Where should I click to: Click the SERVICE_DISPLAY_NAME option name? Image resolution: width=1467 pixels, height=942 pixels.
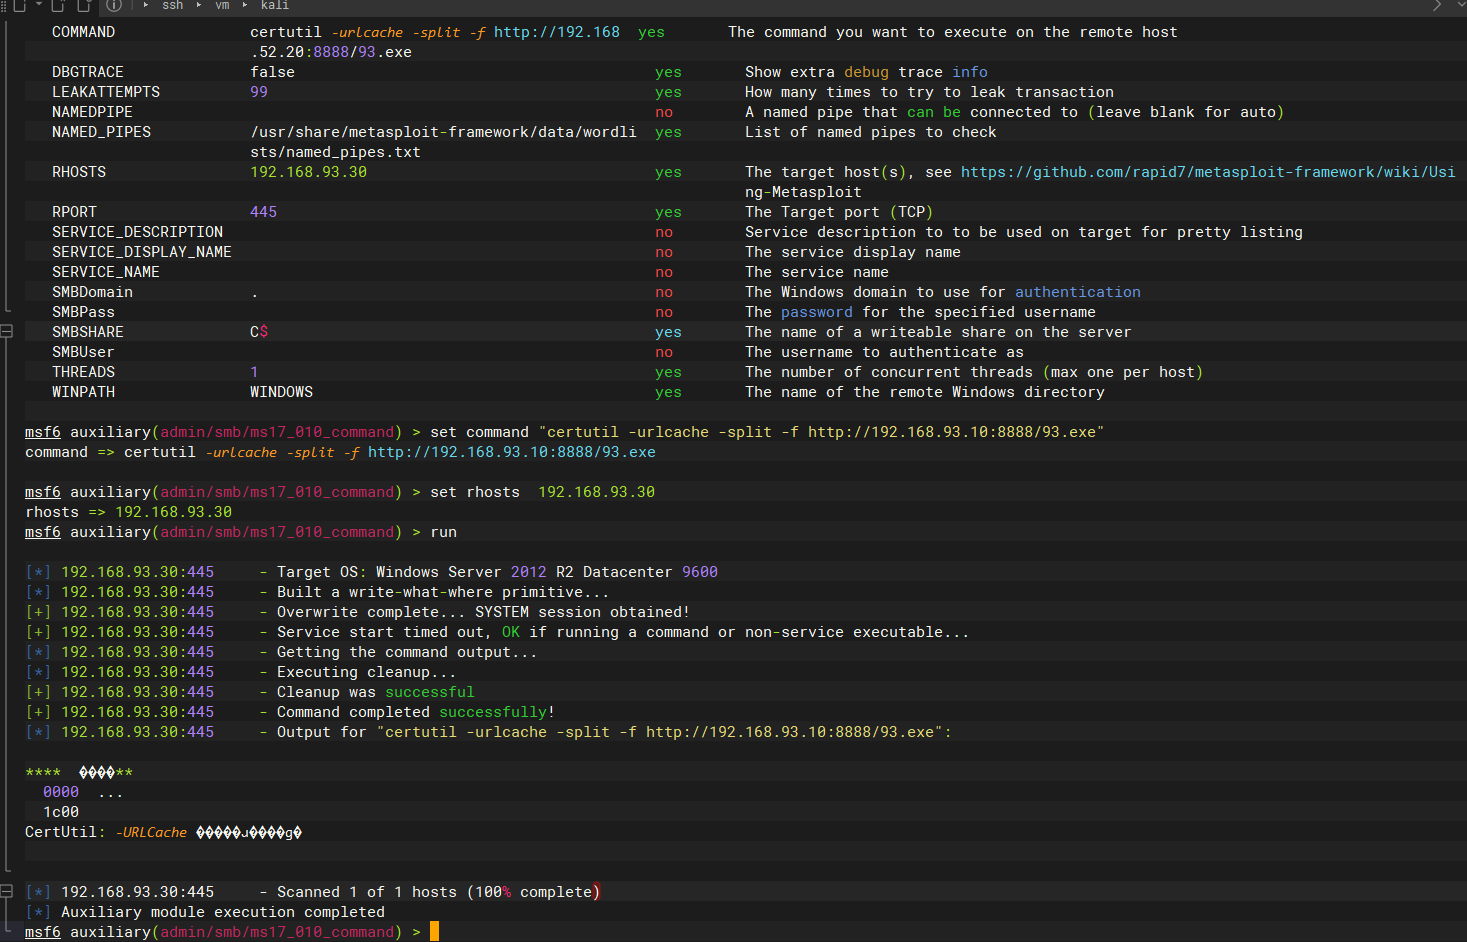click(142, 252)
